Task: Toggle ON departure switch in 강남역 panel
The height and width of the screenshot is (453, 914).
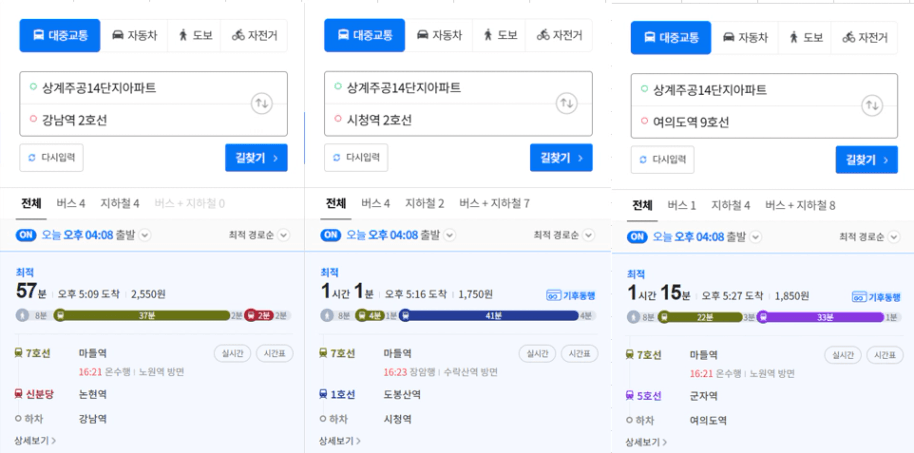Action: pos(26,235)
